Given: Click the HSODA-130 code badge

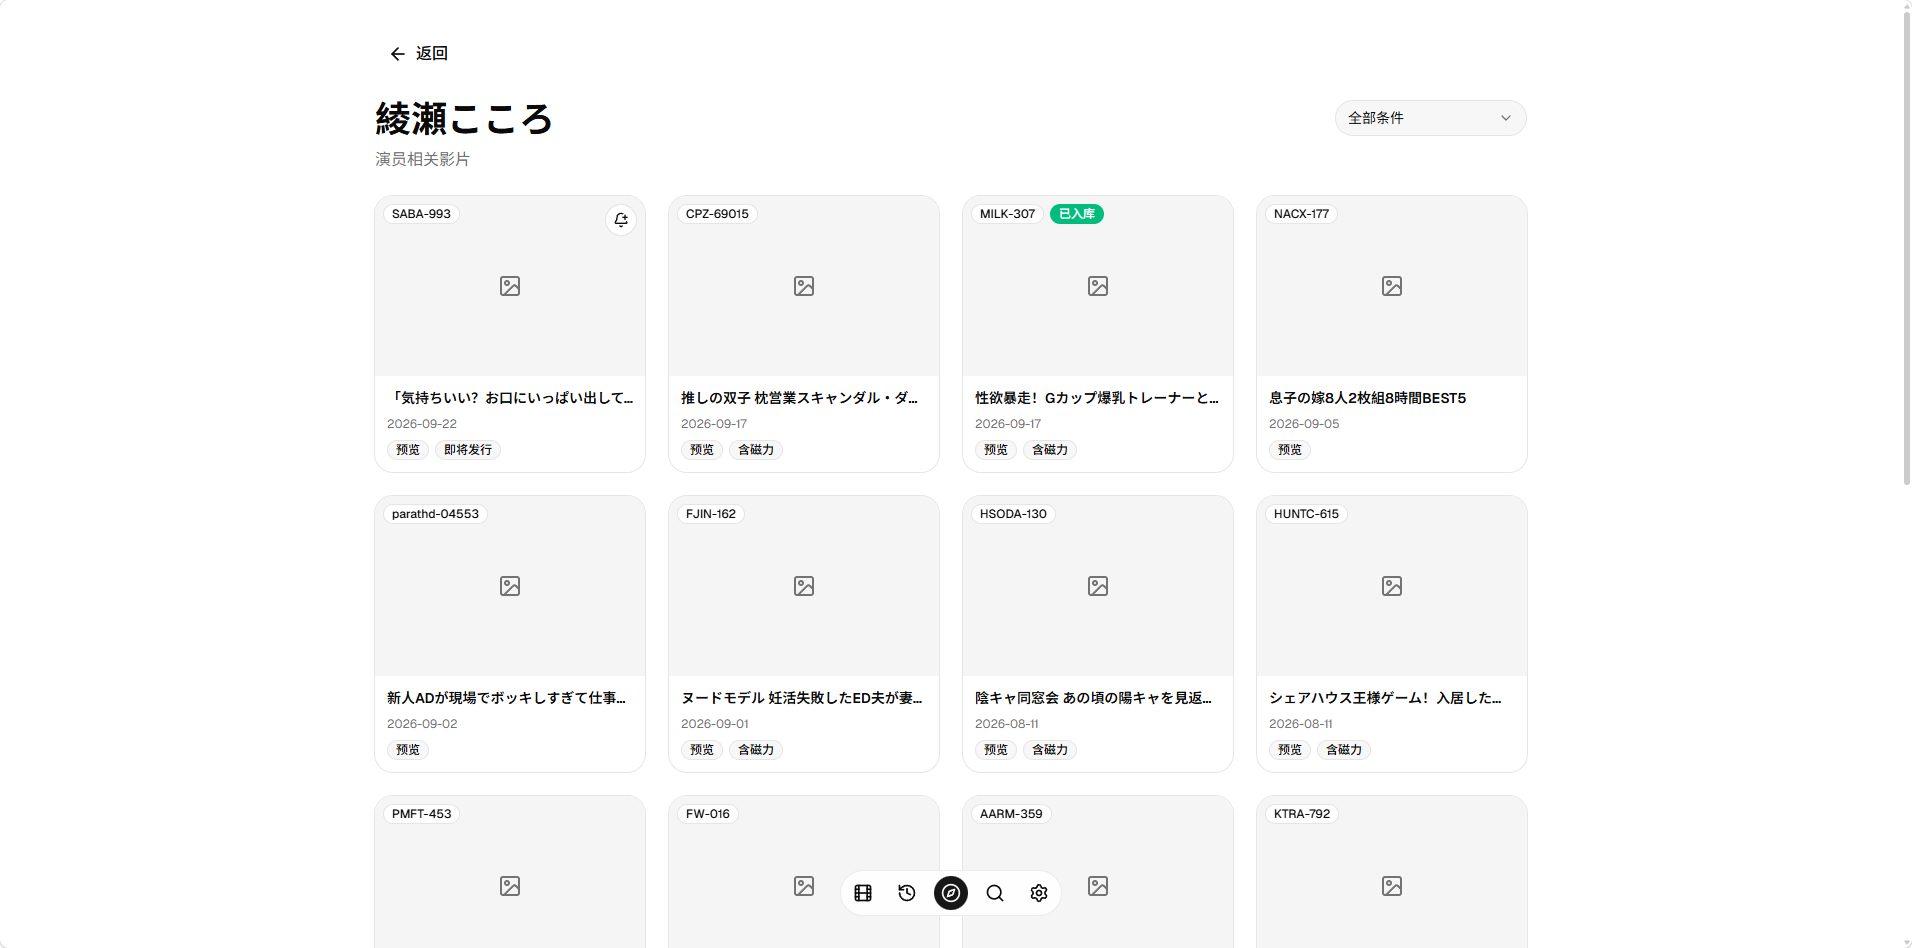Looking at the screenshot, I should (x=1013, y=514).
